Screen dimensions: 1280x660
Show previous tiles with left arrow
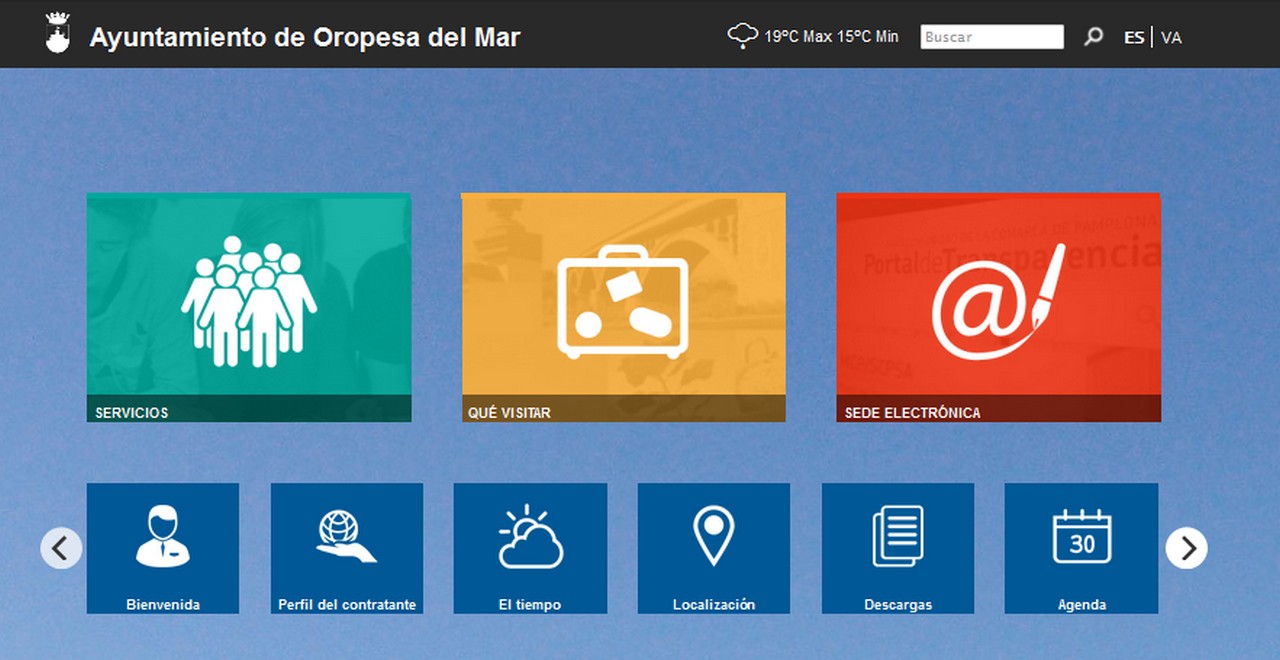coord(61,548)
